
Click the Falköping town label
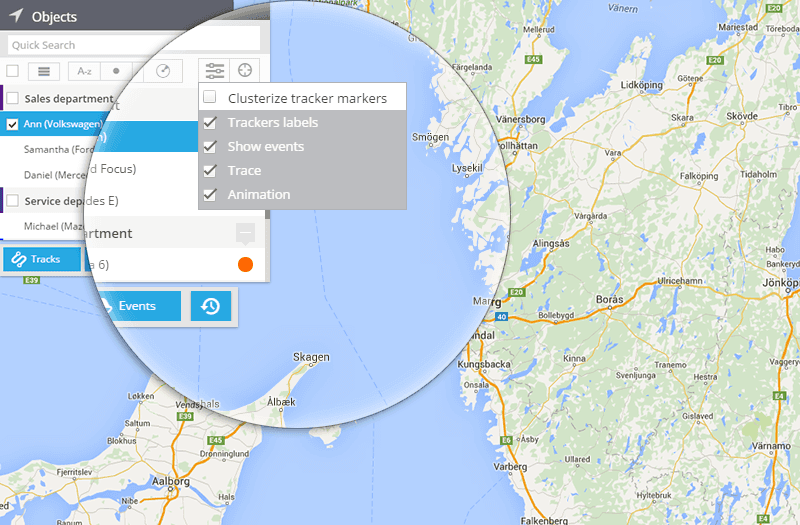click(x=698, y=176)
